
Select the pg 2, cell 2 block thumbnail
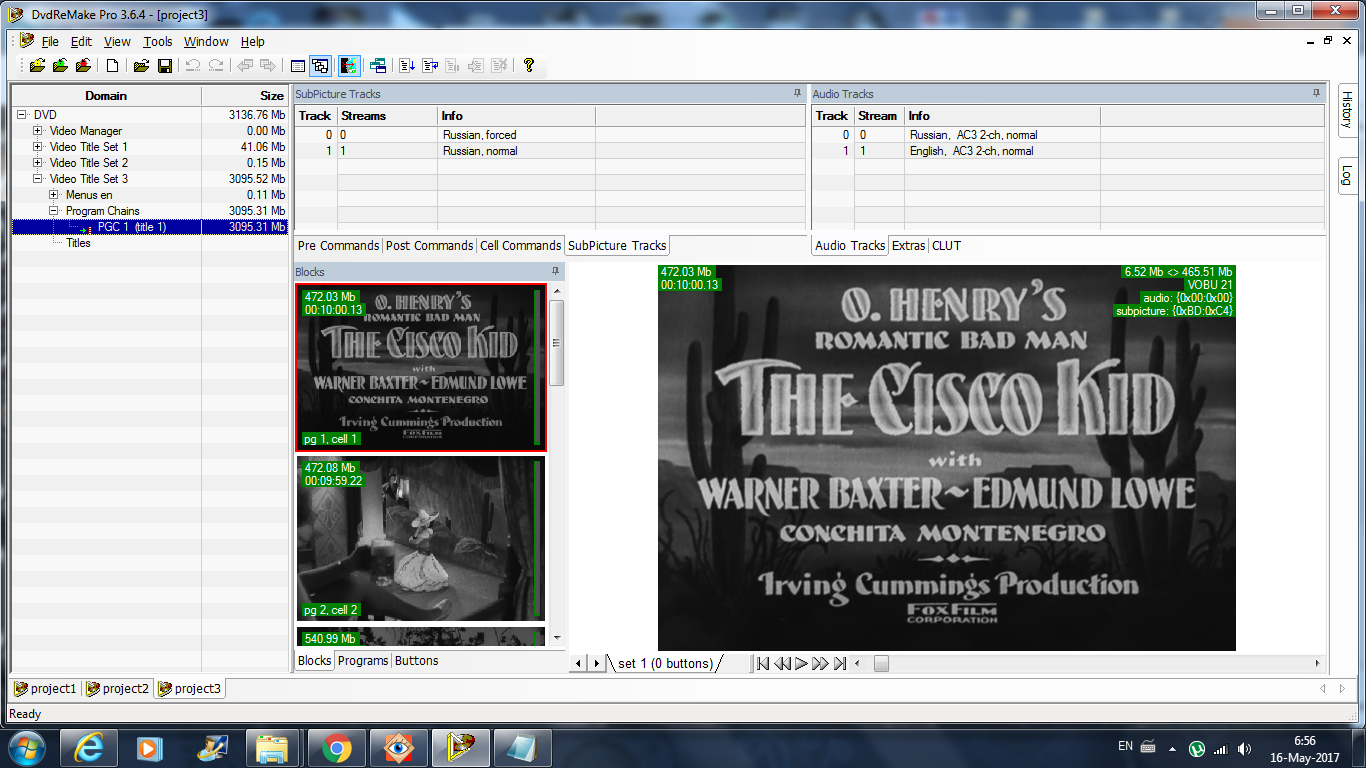[421, 538]
